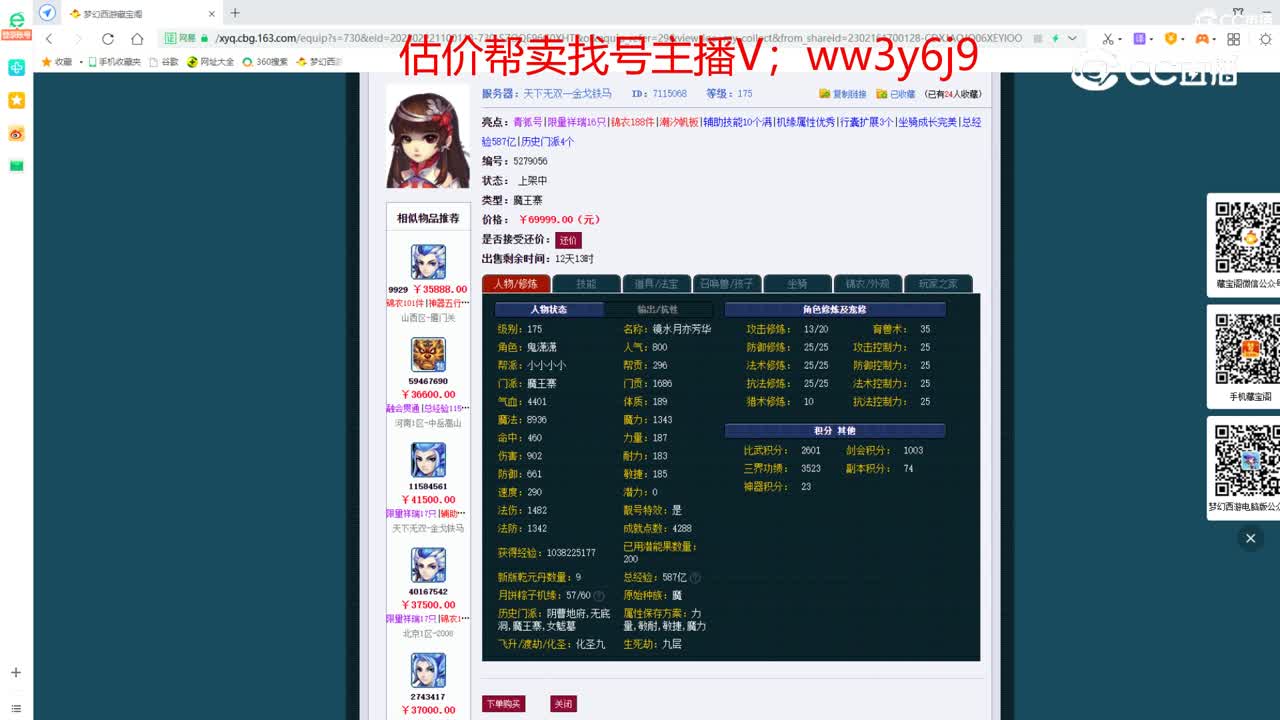Click the scissors screenshot tool icon
1280x720 pixels.
click(x=1107, y=39)
